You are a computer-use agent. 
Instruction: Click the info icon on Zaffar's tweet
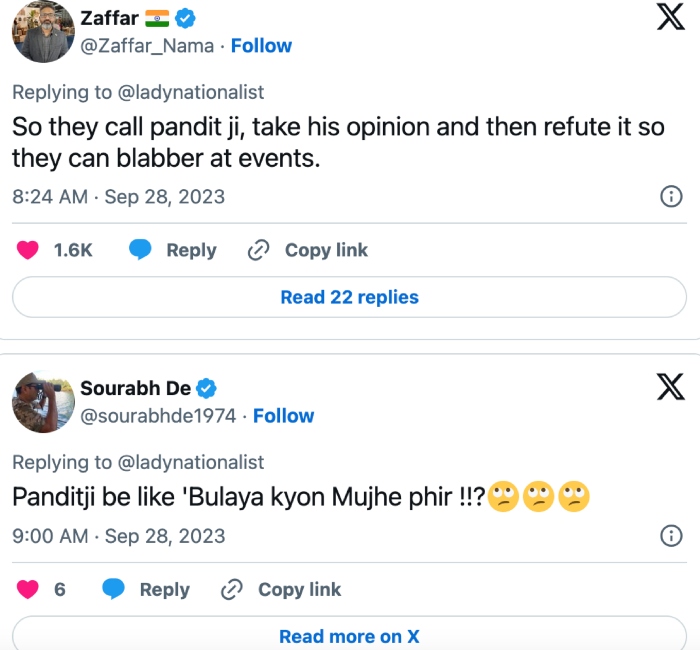(x=672, y=196)
